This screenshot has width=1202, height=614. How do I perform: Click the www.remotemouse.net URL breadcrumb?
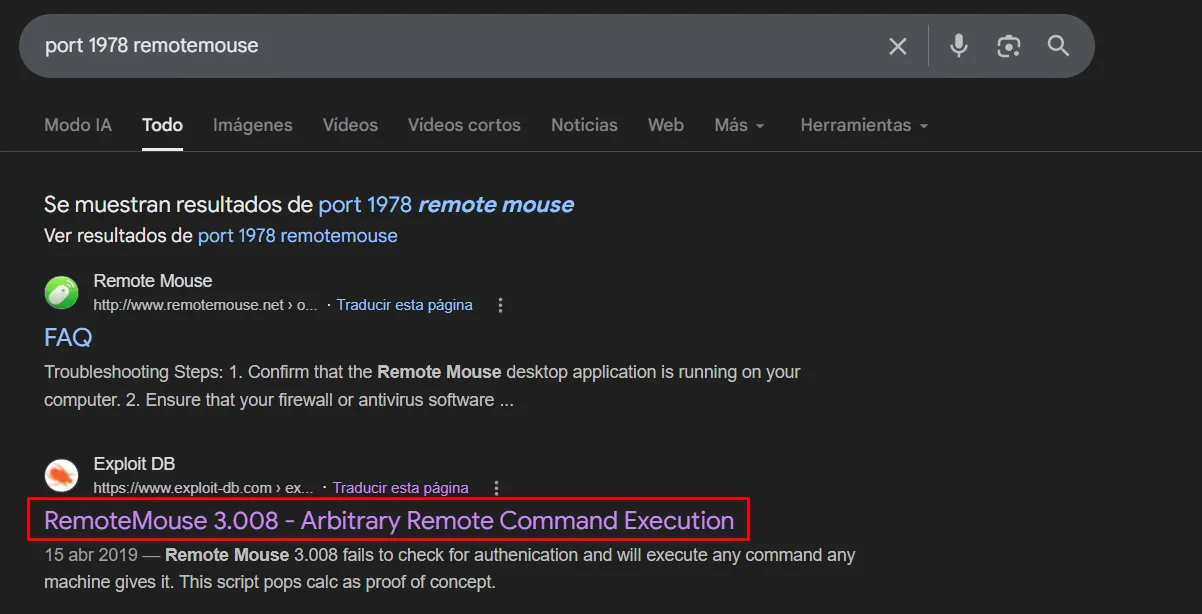click(205, 305)
